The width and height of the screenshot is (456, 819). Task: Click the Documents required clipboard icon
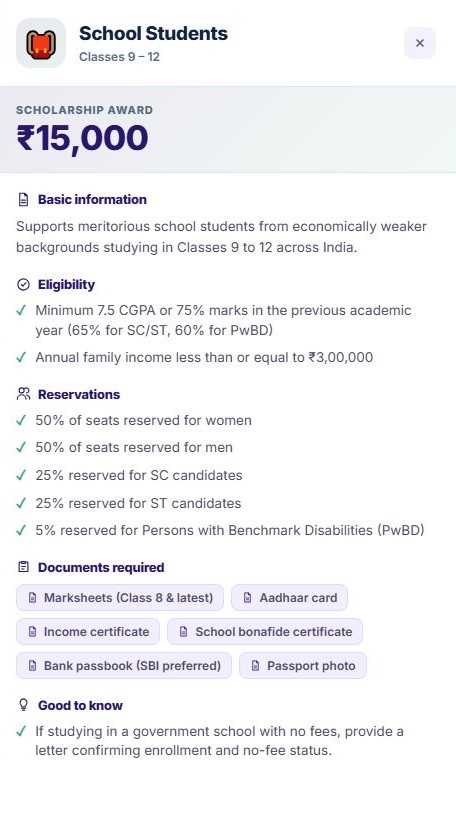click(23, 567)
